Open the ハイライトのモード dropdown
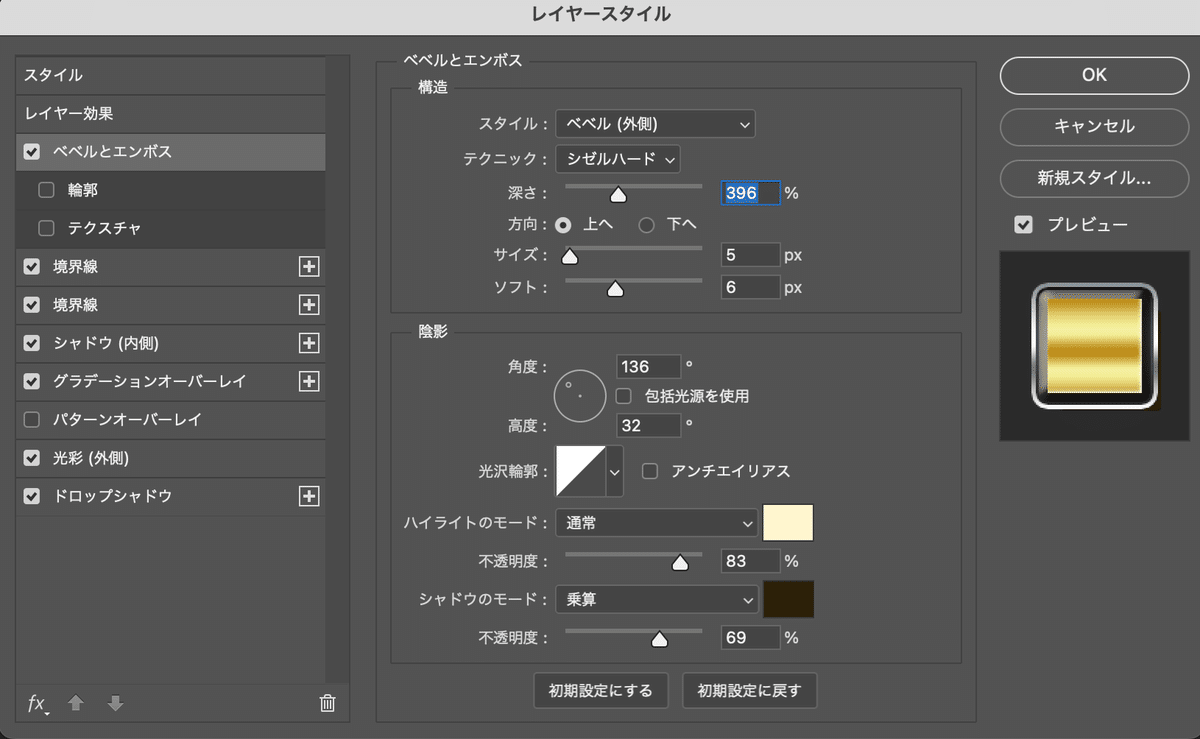The image size is (1200, 739). [x=656, y=523]
